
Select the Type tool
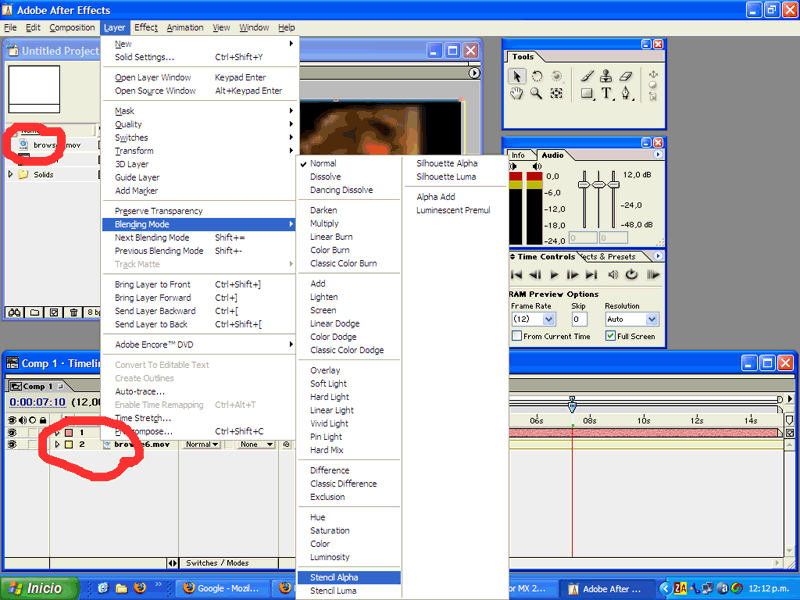[606, 93]
